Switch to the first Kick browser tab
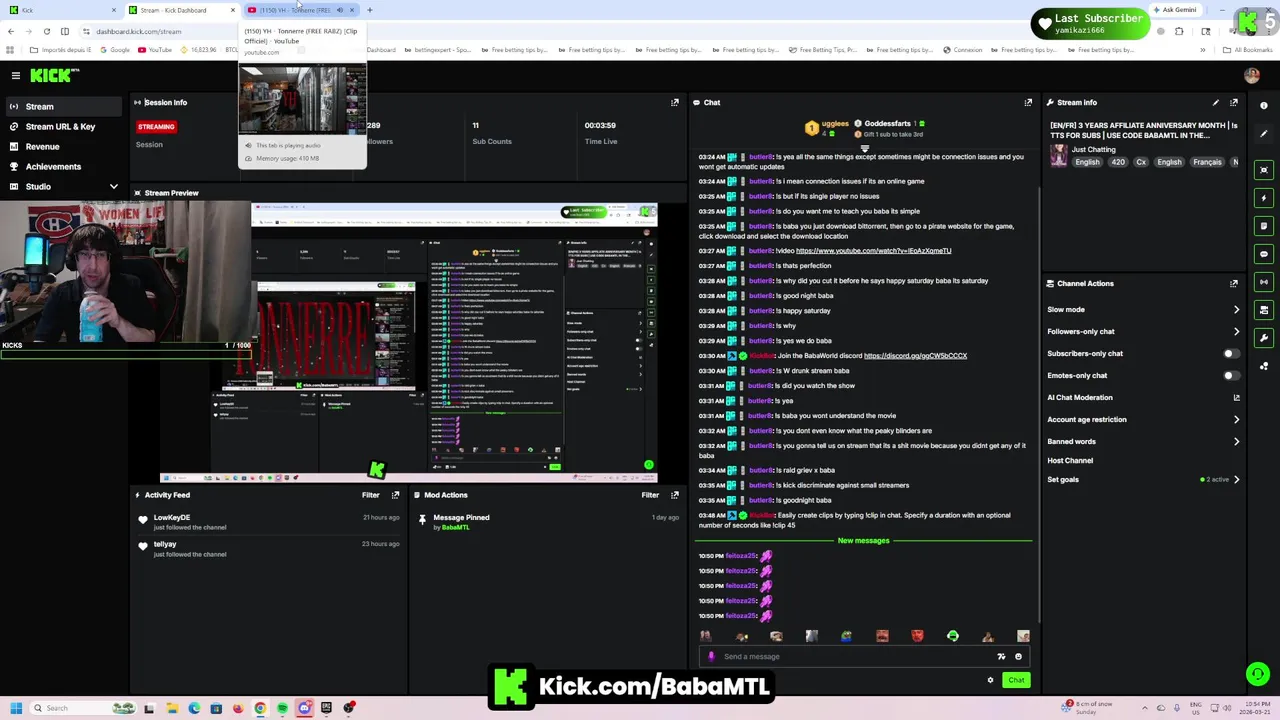This screenshot has height=720, width=1280. [62, 10]
